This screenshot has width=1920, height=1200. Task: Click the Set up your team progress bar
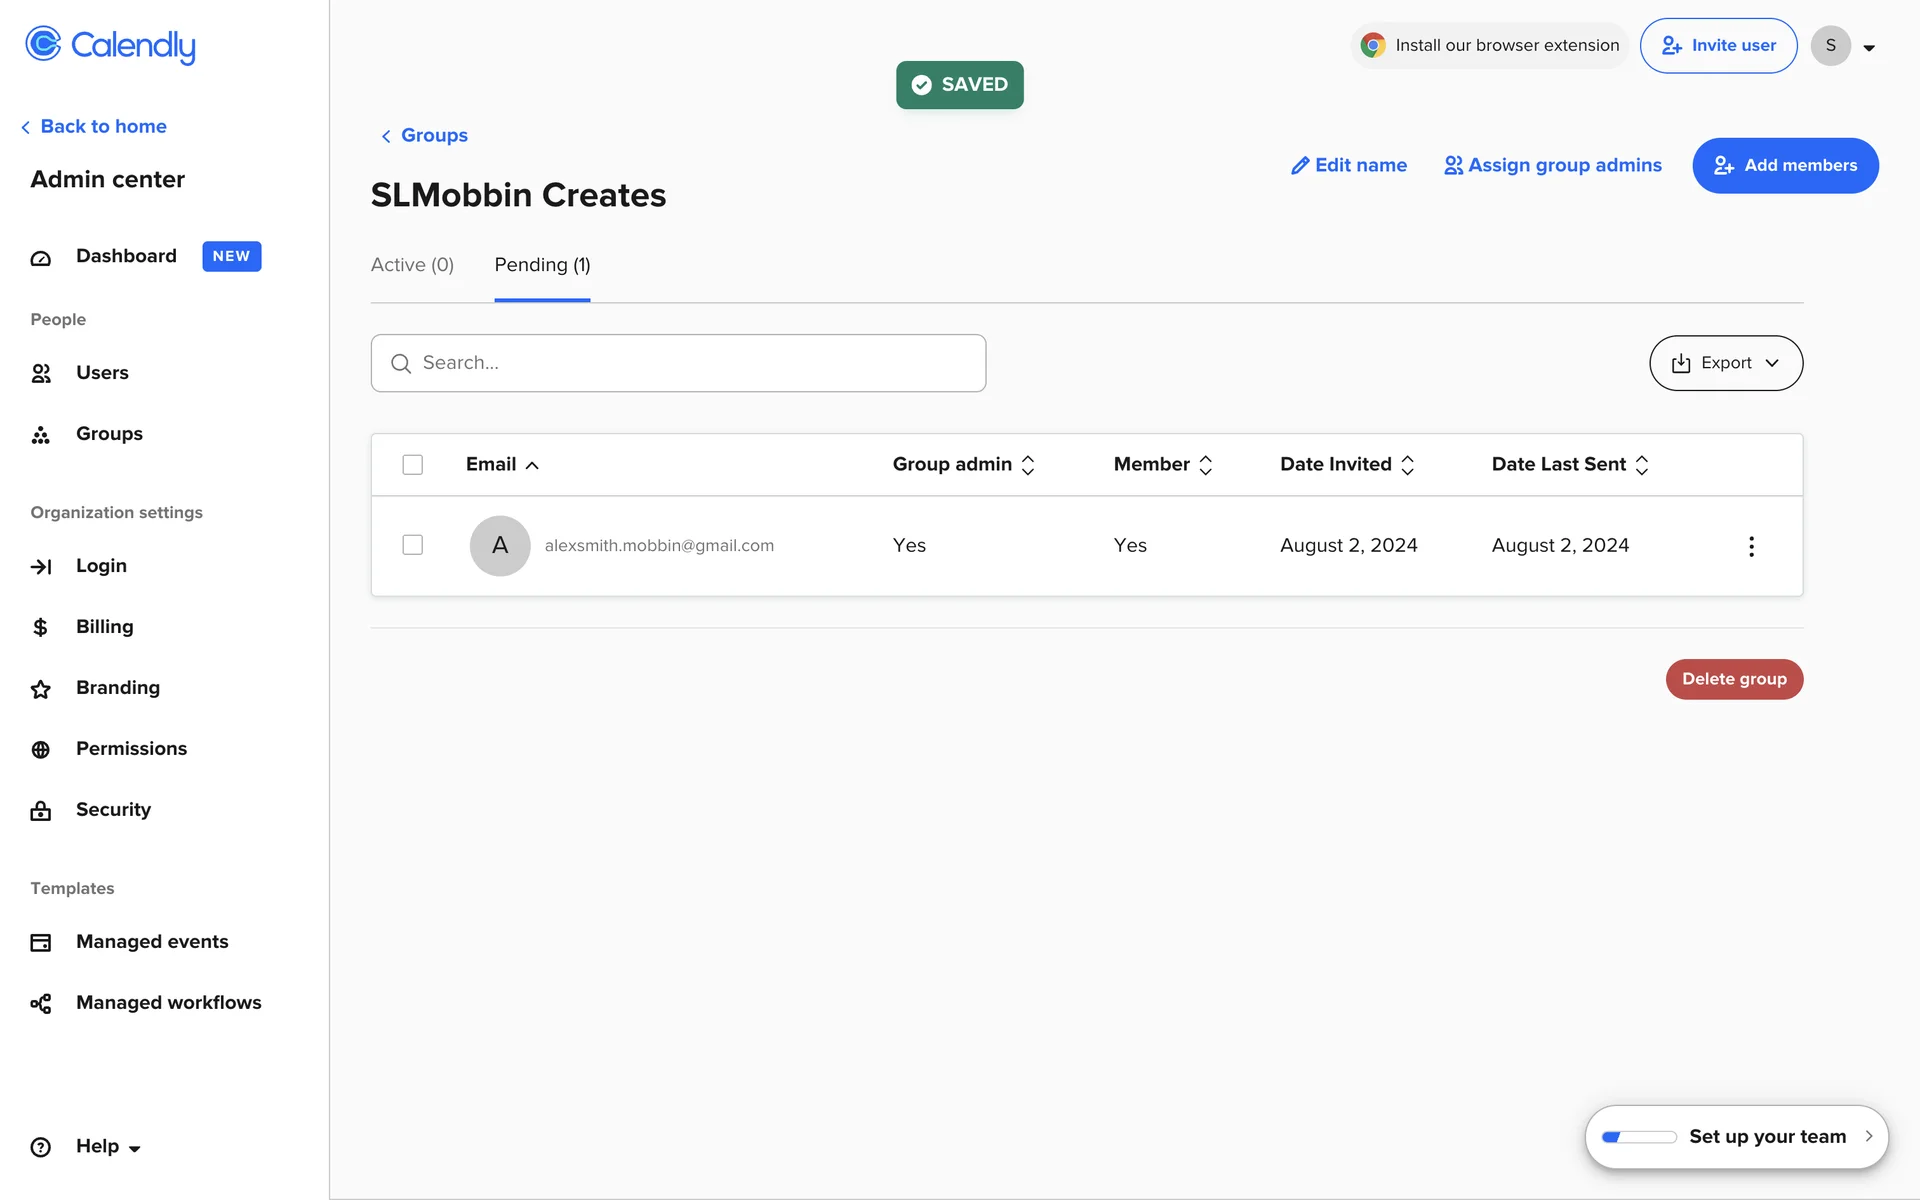[x=1639, y=1137]
